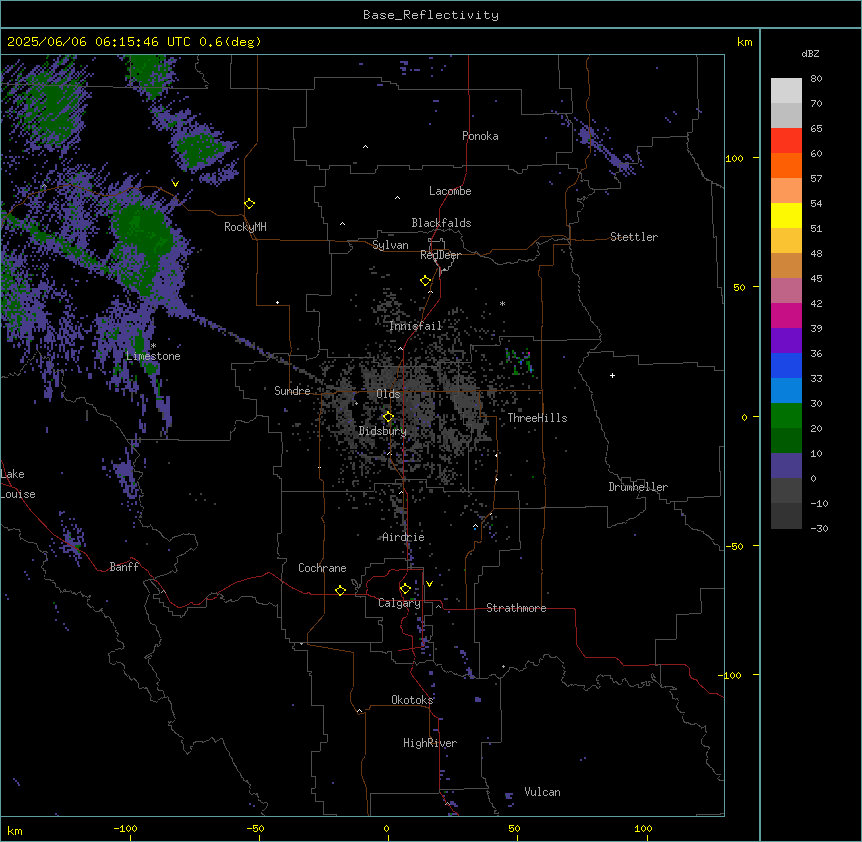This screenshot has width=862, height=842.
Task: Click the yellow diamond marker below Cochrane
Action: pyautogui.click(x=340, y=590)
